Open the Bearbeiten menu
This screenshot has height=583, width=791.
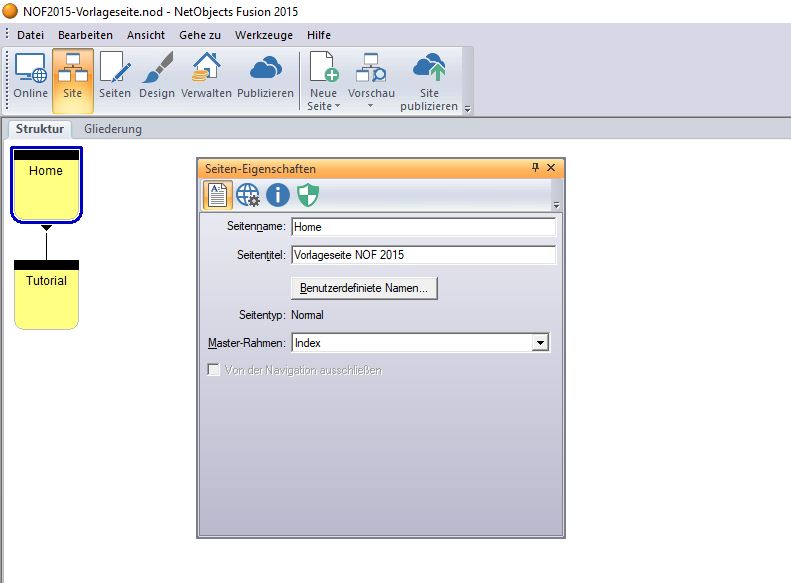pos(85,35)
